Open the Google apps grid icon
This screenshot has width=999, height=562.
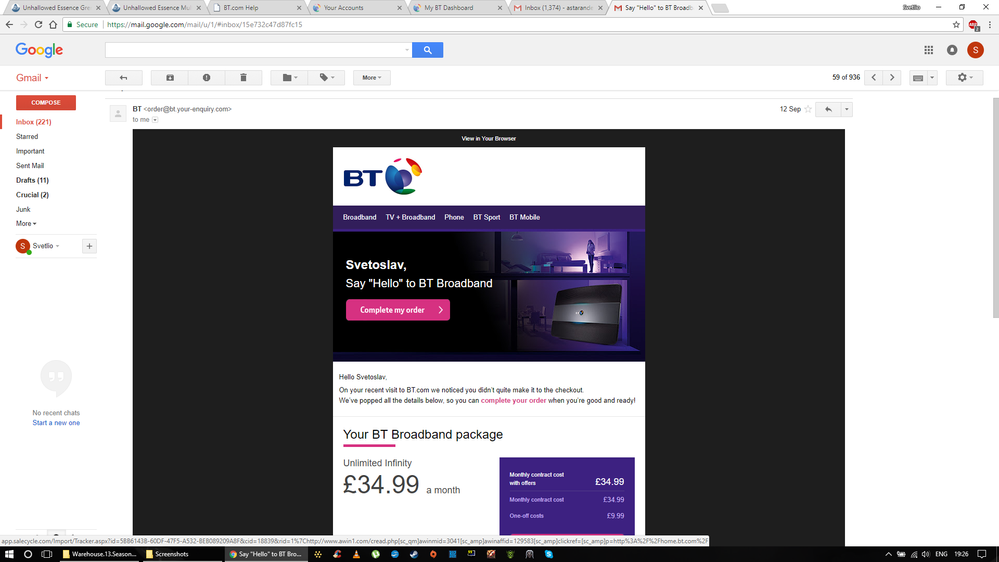click(929, 50)
